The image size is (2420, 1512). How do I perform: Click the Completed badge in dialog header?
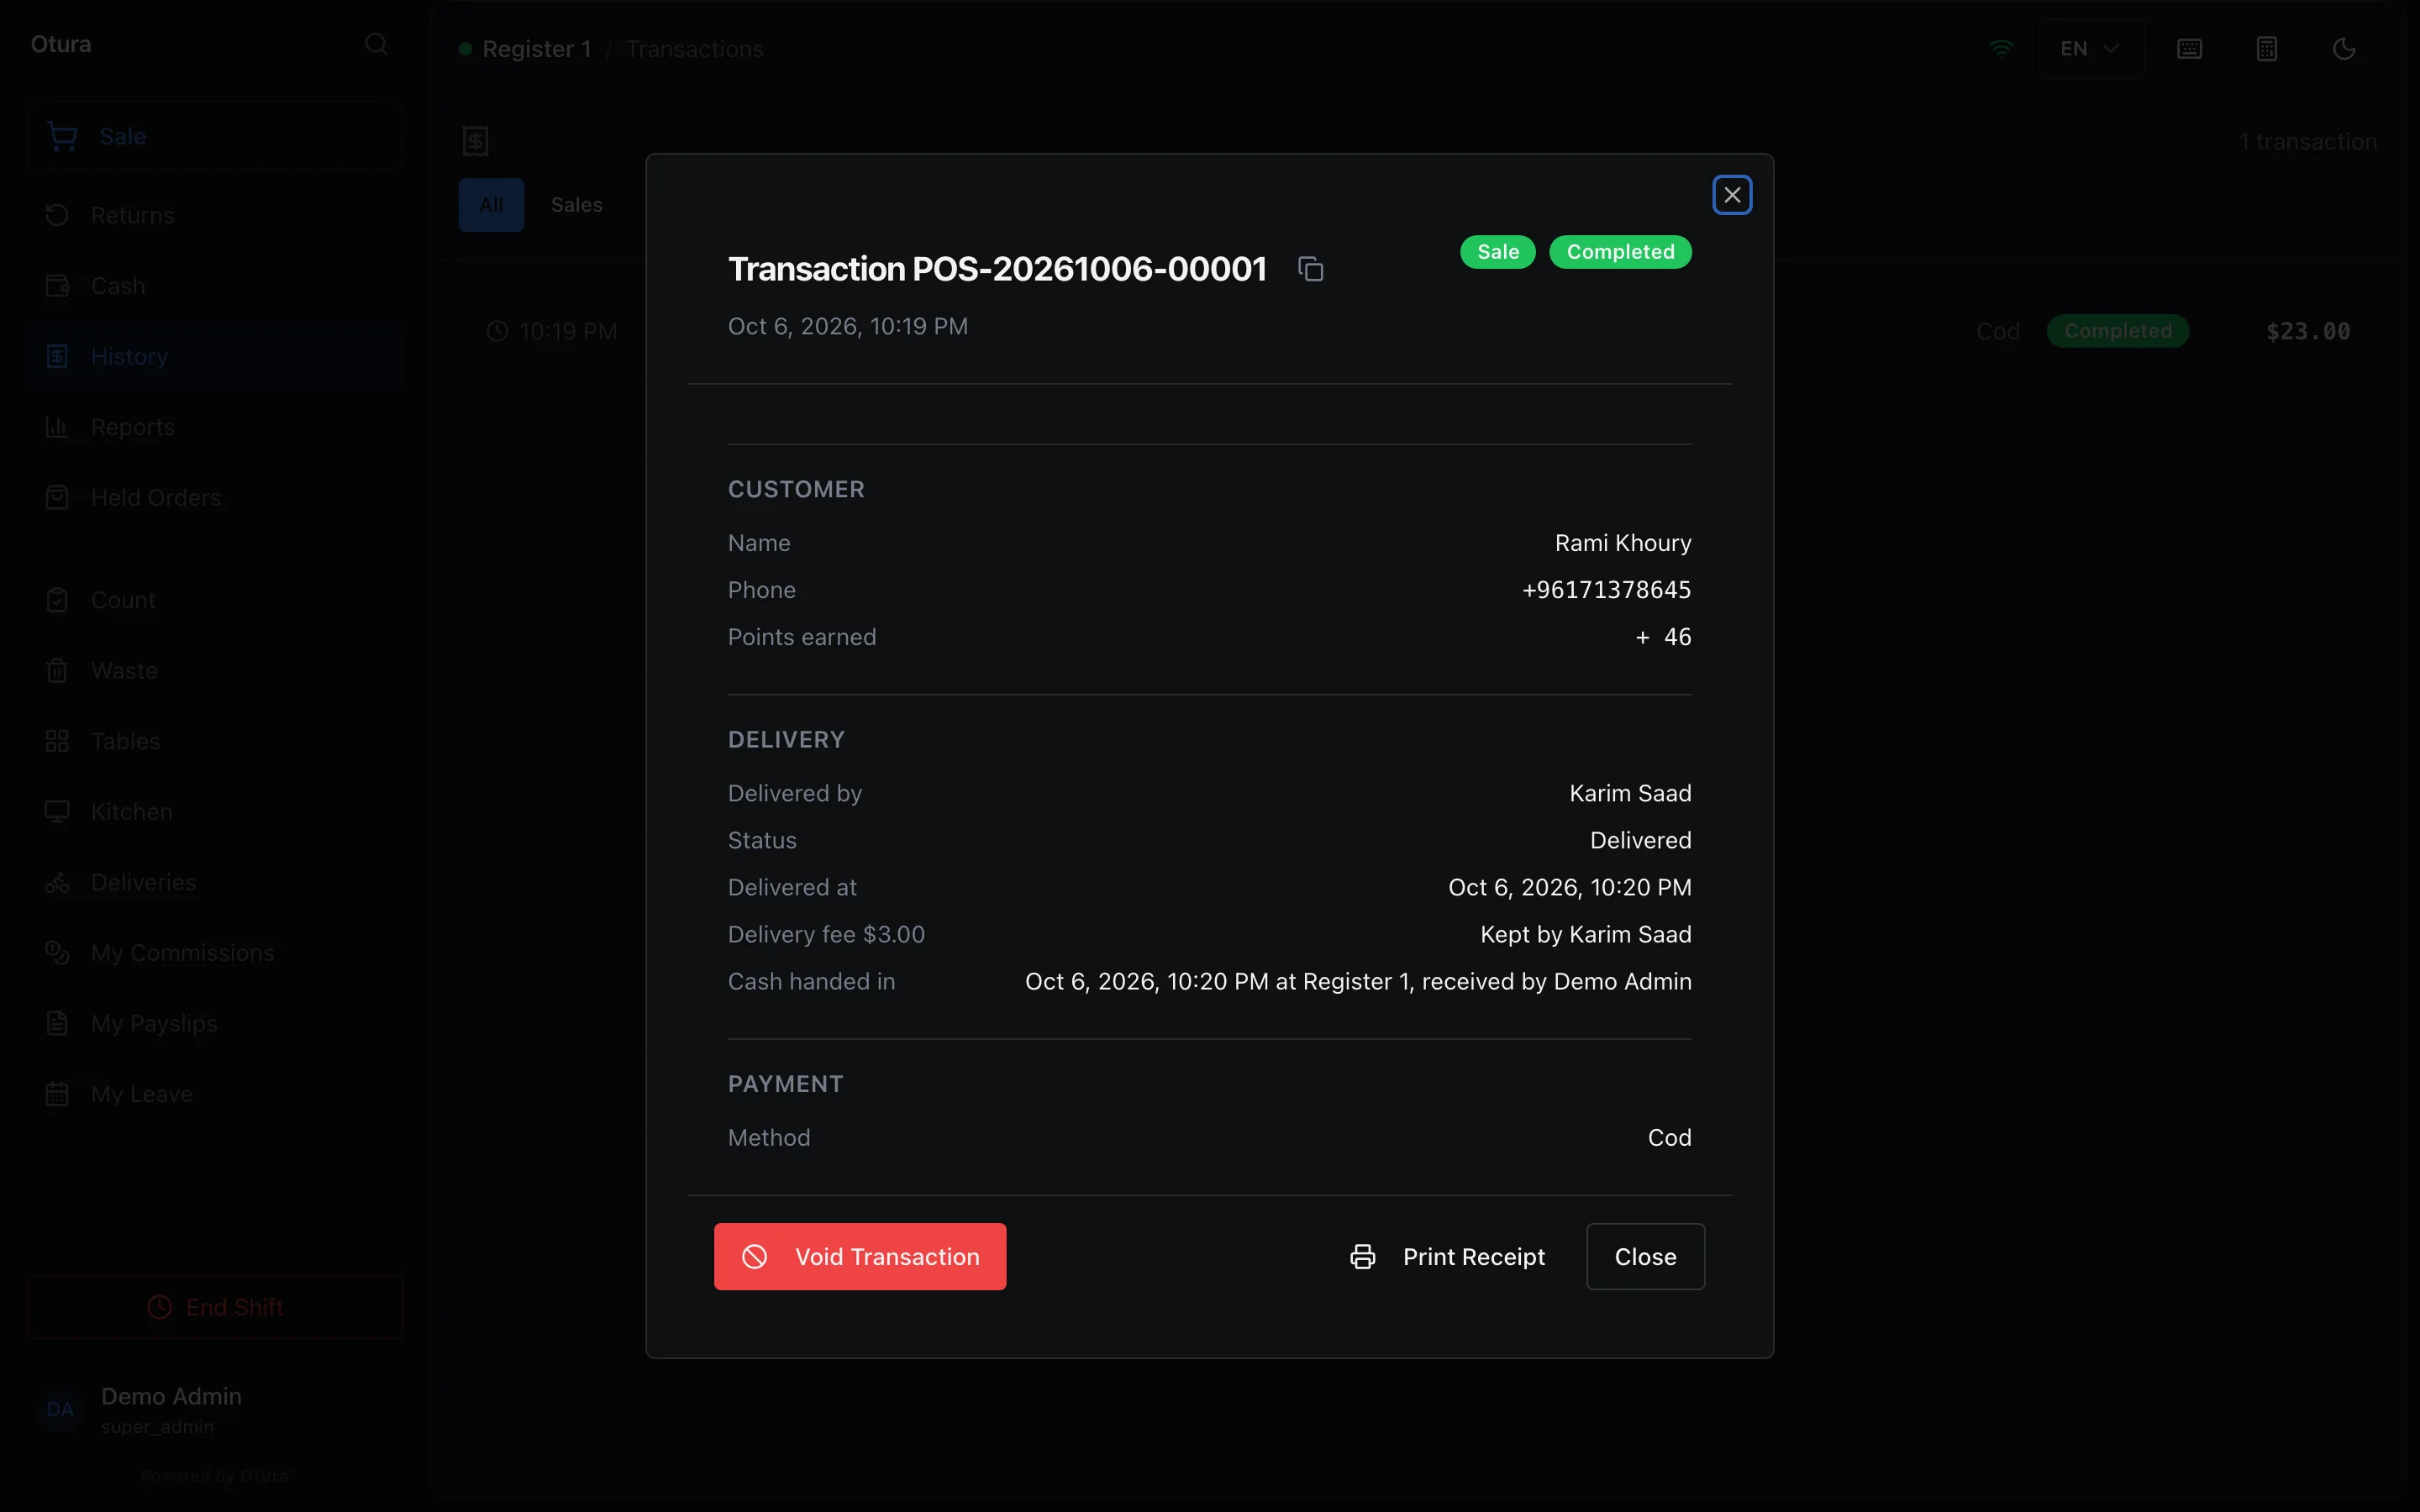[1620, 252]
